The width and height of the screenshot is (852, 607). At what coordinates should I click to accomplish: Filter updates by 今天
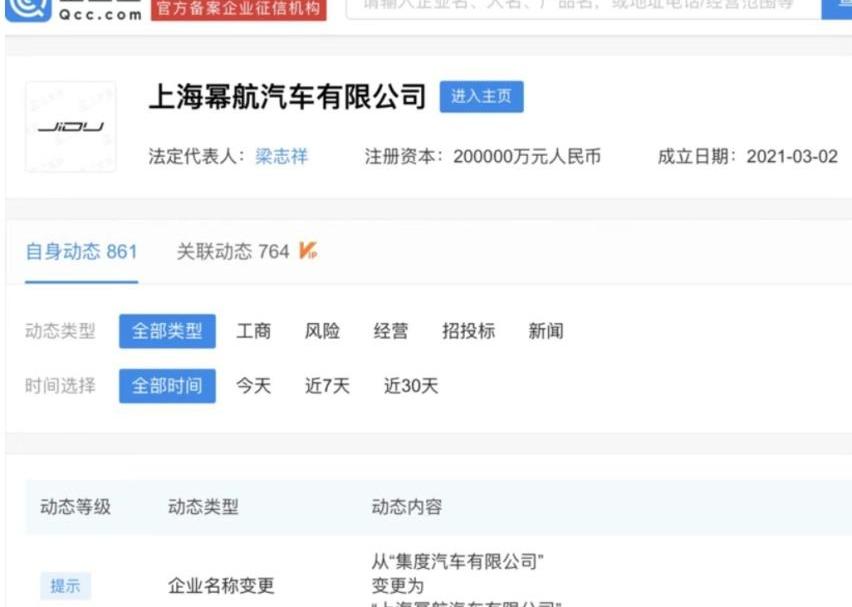[253, 386]
